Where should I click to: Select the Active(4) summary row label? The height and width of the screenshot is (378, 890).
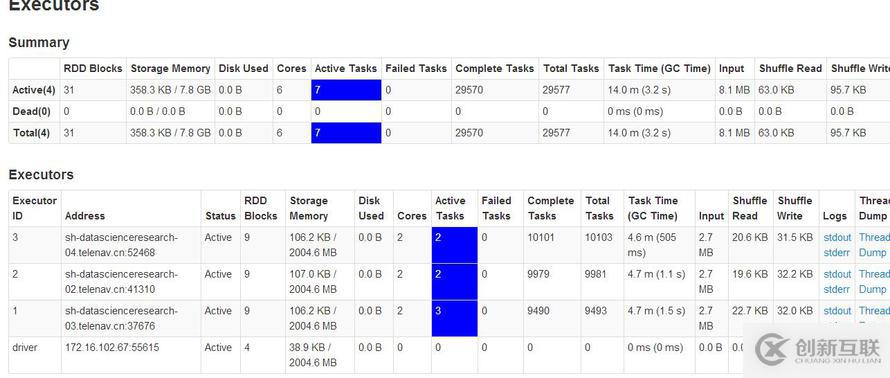35,90
